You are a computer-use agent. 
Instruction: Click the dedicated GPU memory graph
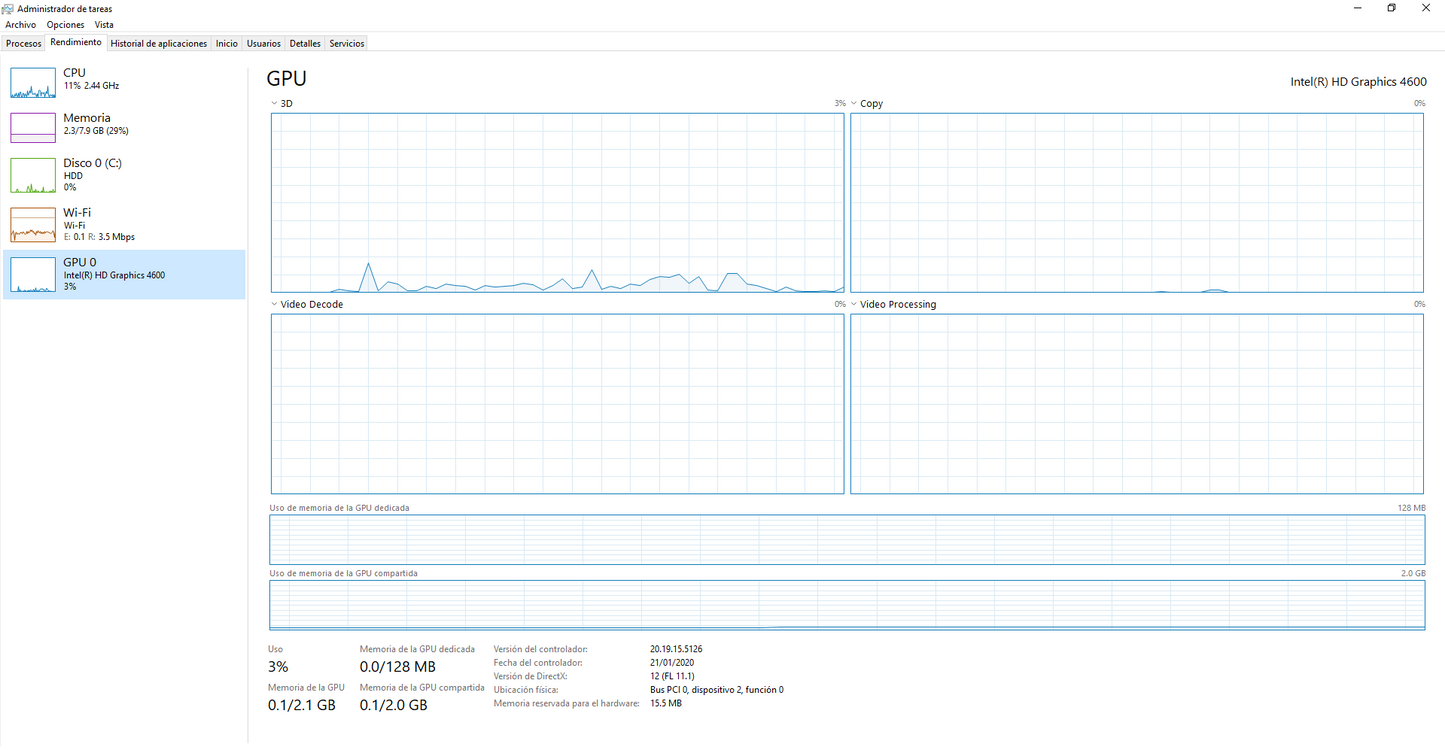(x=847, y=540)
